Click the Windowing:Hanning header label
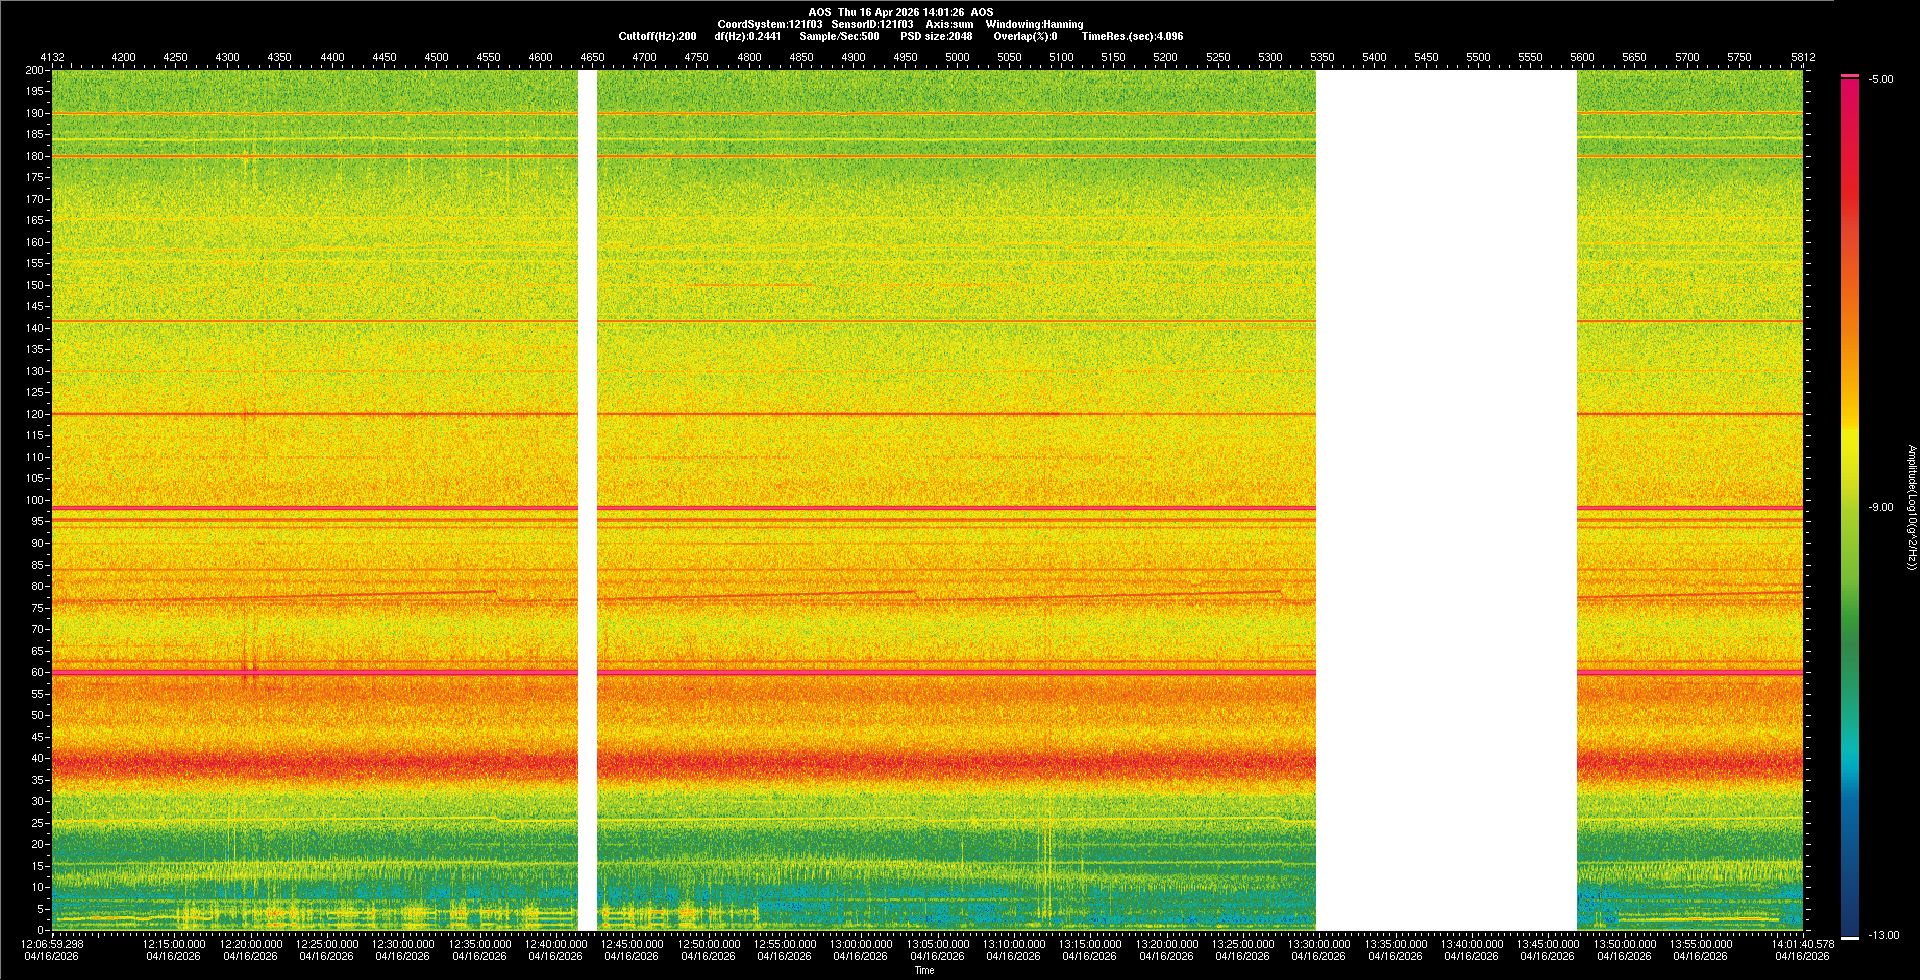The width and height of the screenshot is (1920, 980). click(1034, 24)
